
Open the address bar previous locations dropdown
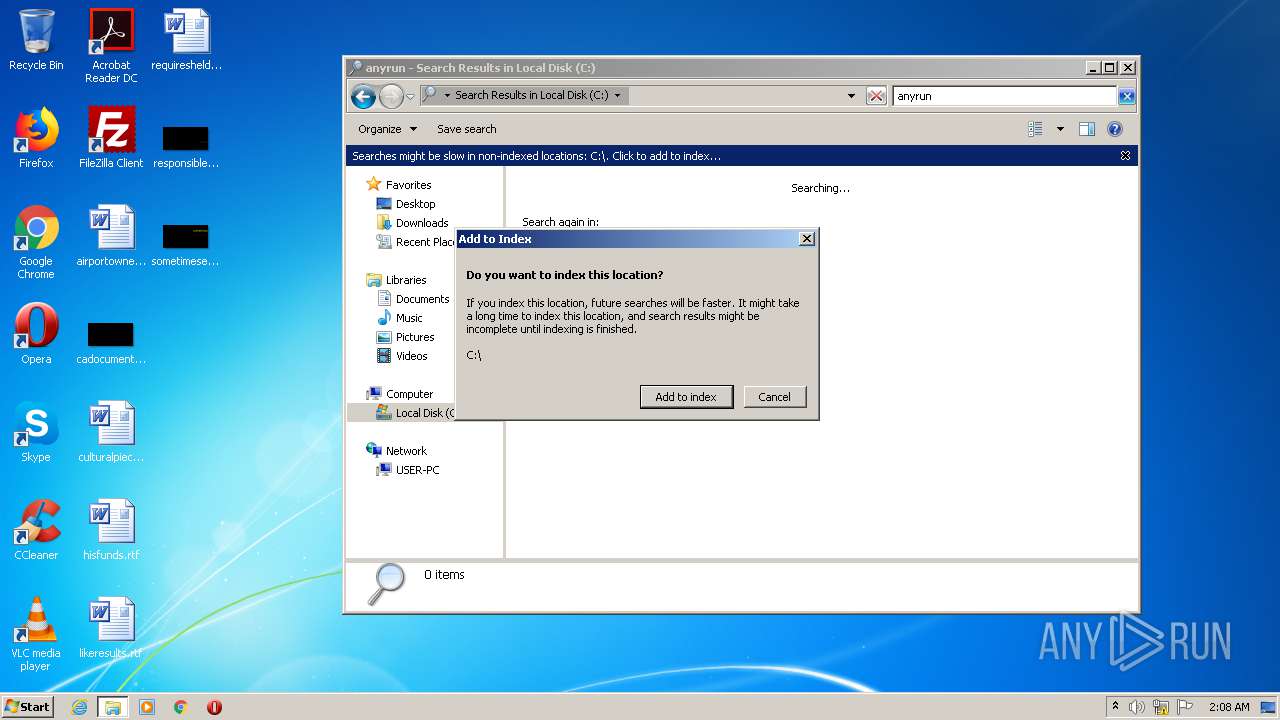tap(851, 96)
